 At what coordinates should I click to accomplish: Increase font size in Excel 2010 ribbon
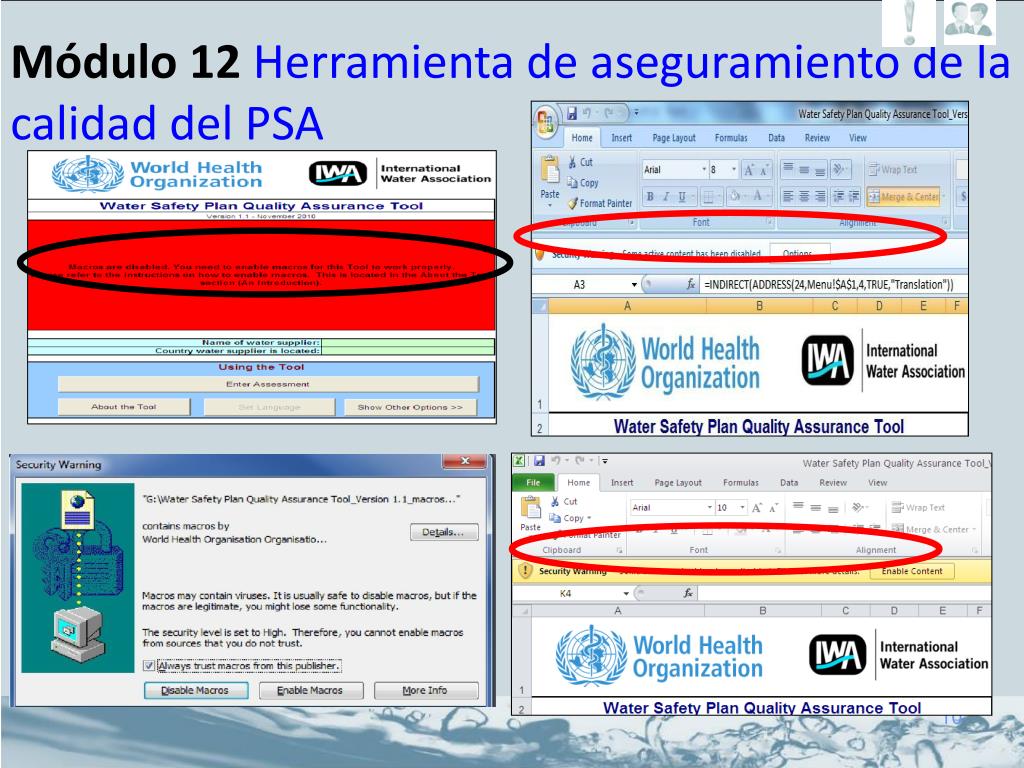(x=757, y=507)
